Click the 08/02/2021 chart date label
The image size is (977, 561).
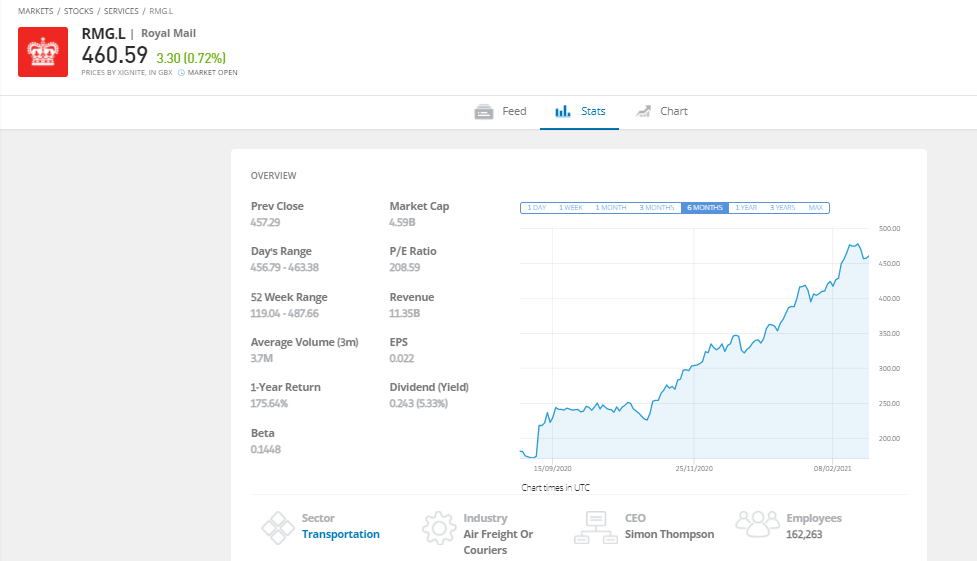click(x=832, y=468)
